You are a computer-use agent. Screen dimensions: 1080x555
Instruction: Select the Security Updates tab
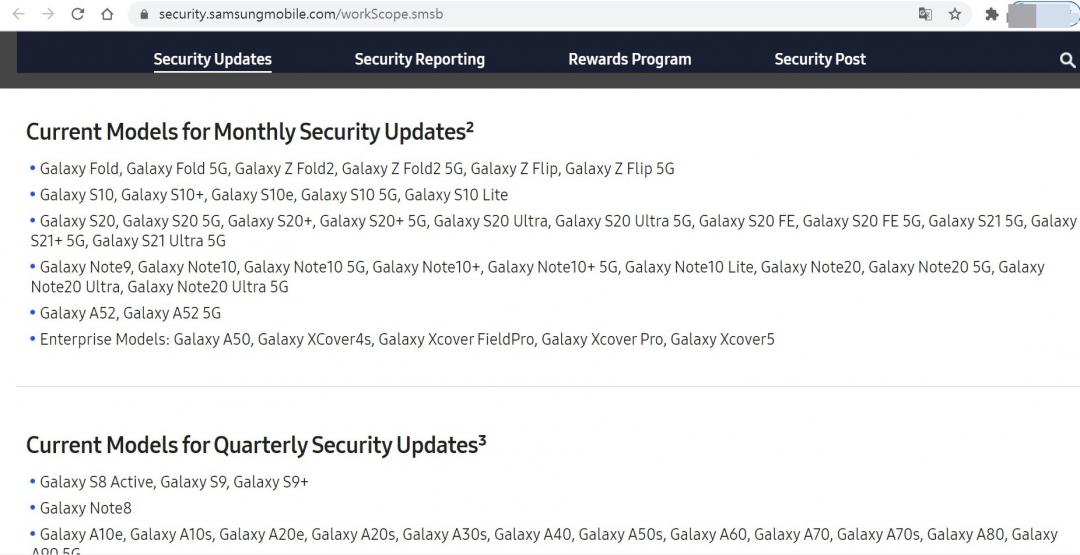click(212, 59)
